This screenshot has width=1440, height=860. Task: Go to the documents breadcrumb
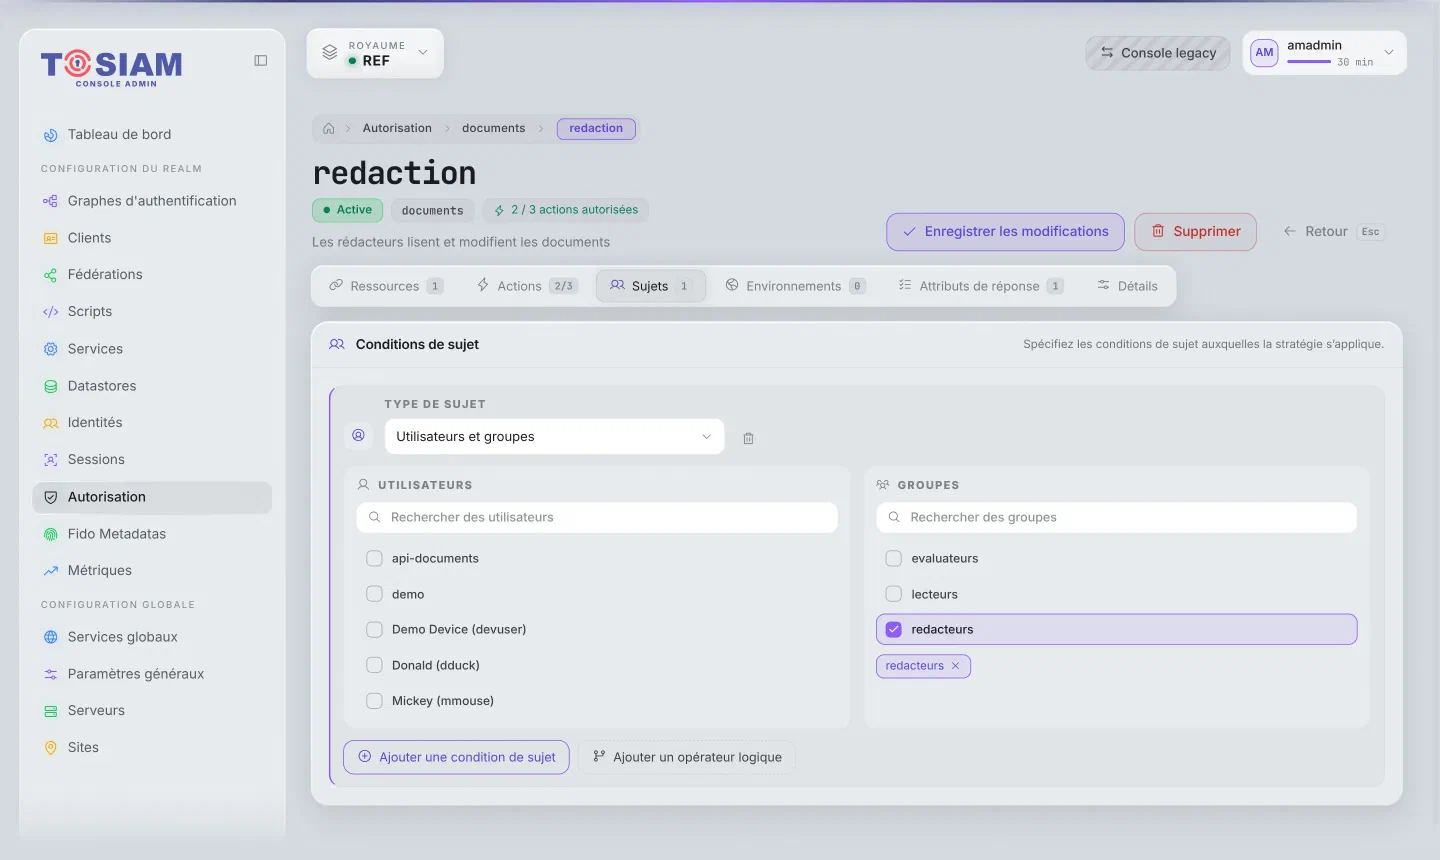point(493,129)
